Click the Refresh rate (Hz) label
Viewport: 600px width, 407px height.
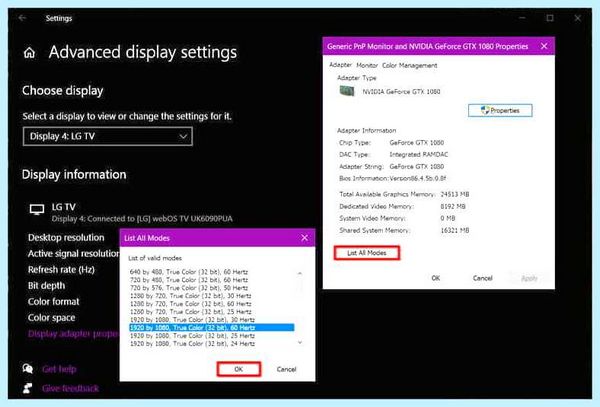pyautogui.click(x=61, y=270)
